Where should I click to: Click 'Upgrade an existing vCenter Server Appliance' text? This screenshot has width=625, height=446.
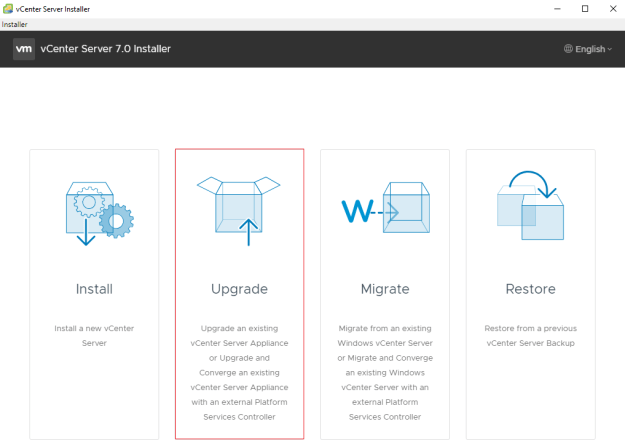tap(239, 336)
